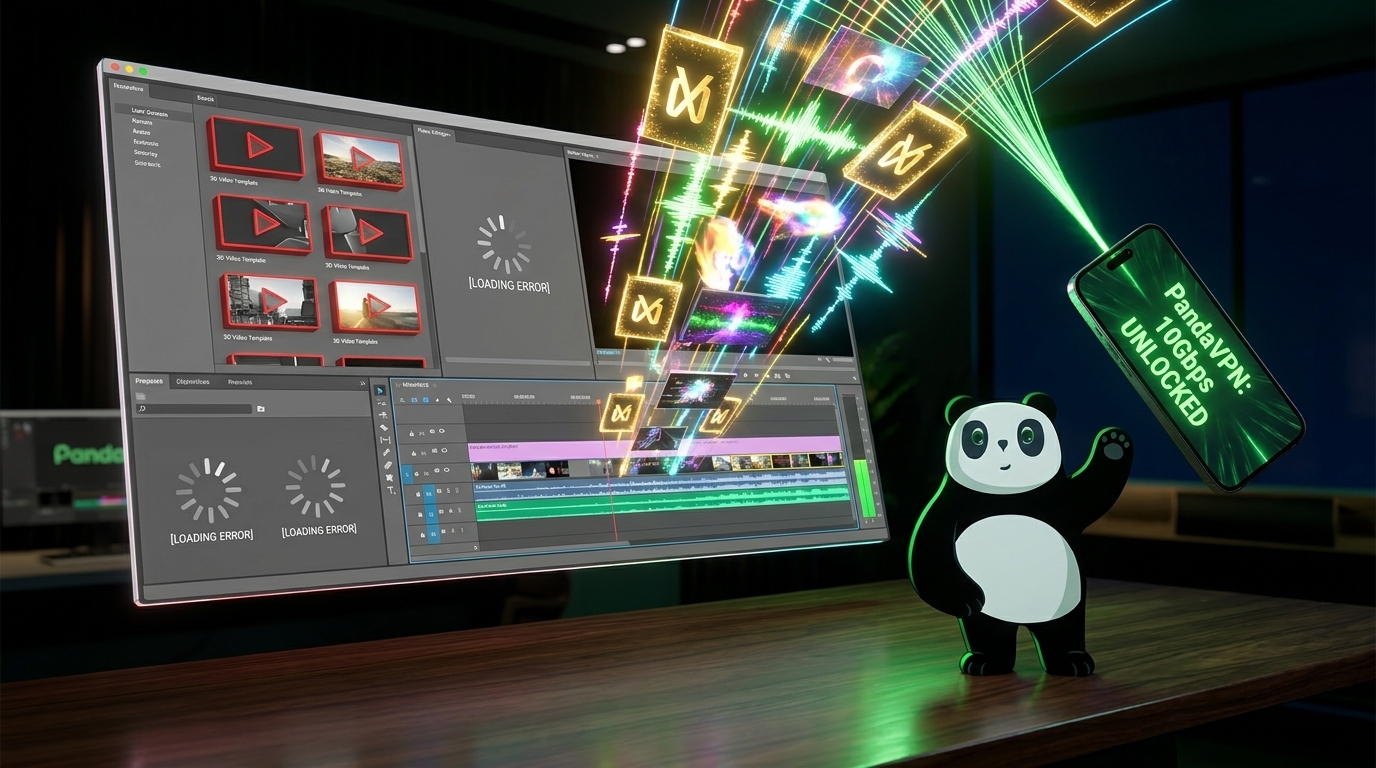Open the sunset silhouette video template thumbnail
The height and width of the screenshot is (768, 1376).
[x=374, y=308]
